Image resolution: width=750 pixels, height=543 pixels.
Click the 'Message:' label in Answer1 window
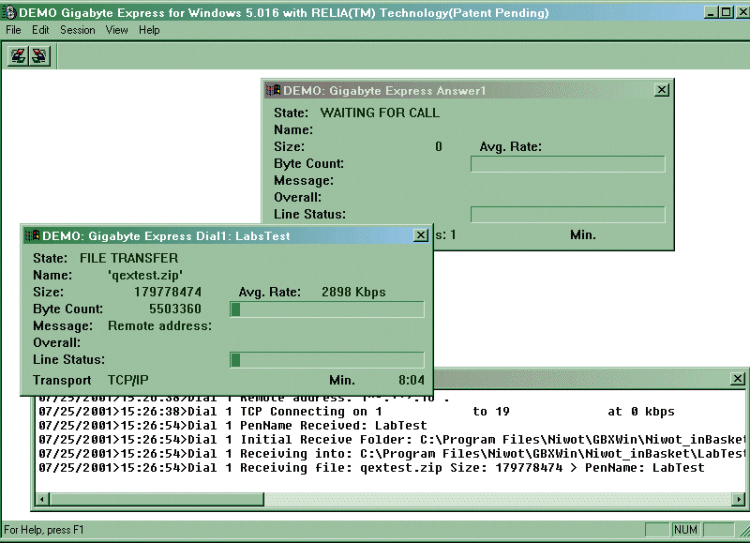coord(304,180)
